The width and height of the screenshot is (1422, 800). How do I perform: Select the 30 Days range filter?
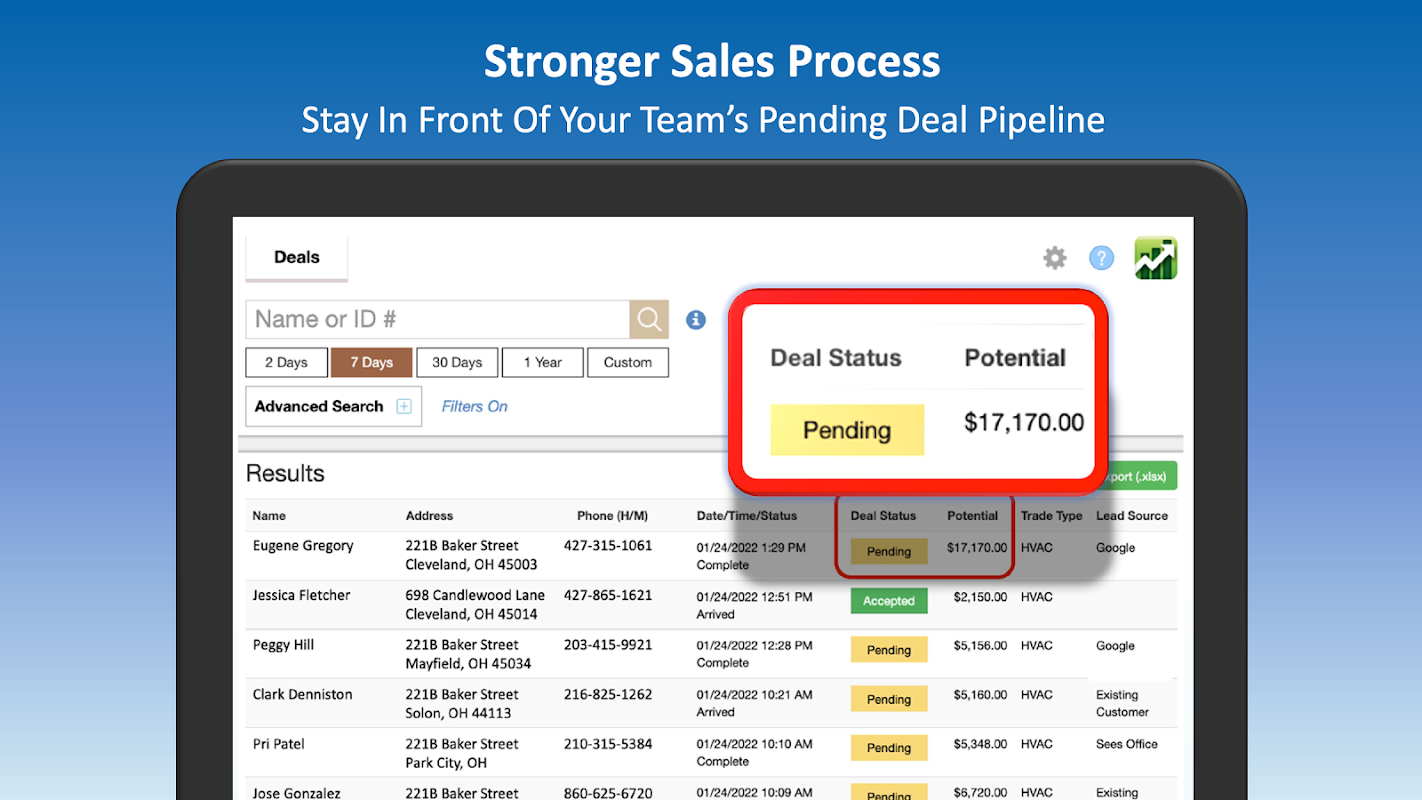point(457,362)
